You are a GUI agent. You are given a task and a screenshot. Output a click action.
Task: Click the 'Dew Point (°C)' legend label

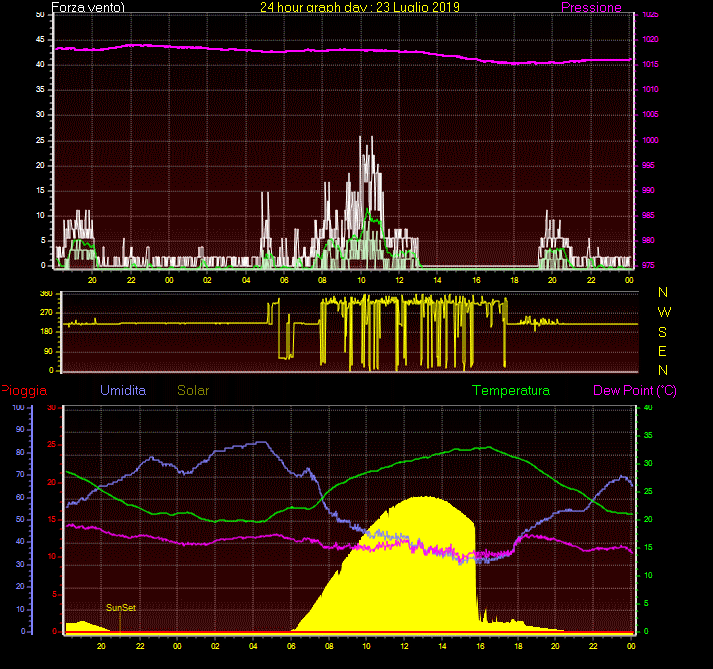[x=635, y=390]
